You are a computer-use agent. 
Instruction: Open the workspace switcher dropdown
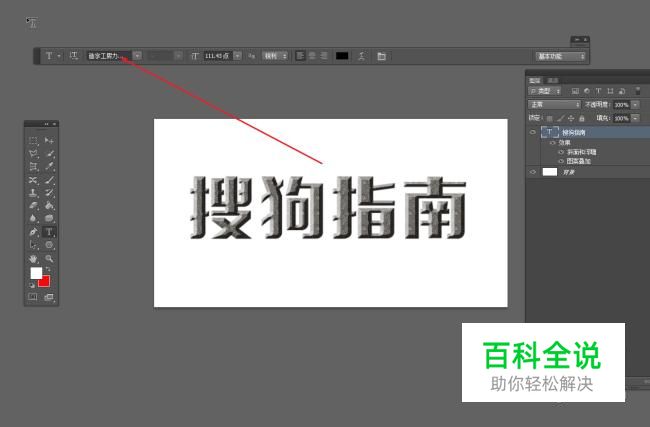pyautogui.click(x=560, y=56)
